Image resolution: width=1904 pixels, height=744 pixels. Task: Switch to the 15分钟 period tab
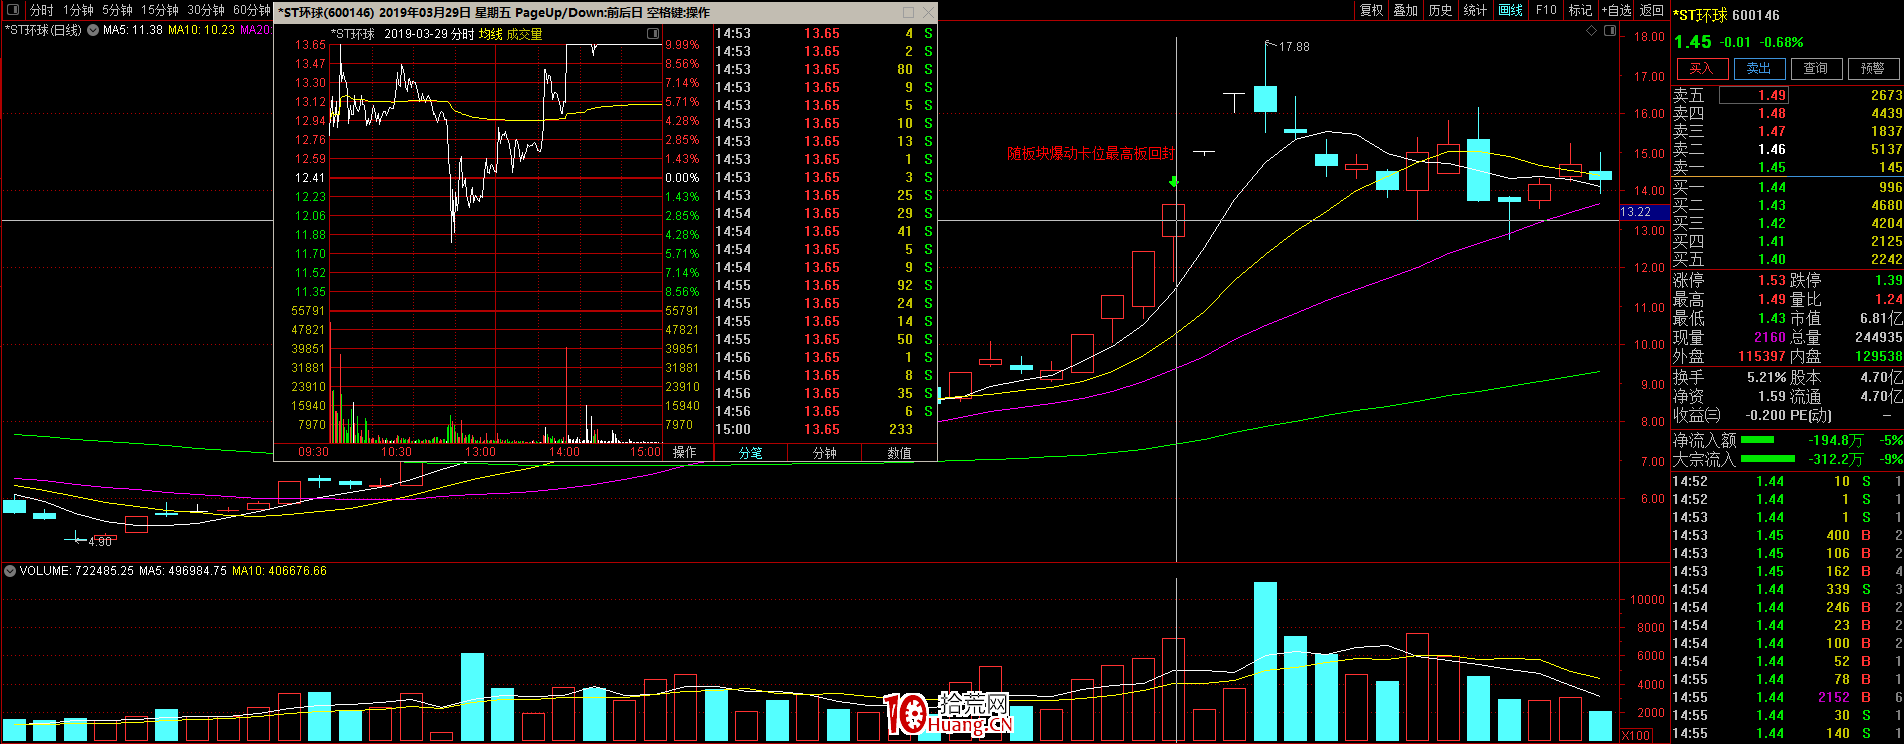click(159, 10)
